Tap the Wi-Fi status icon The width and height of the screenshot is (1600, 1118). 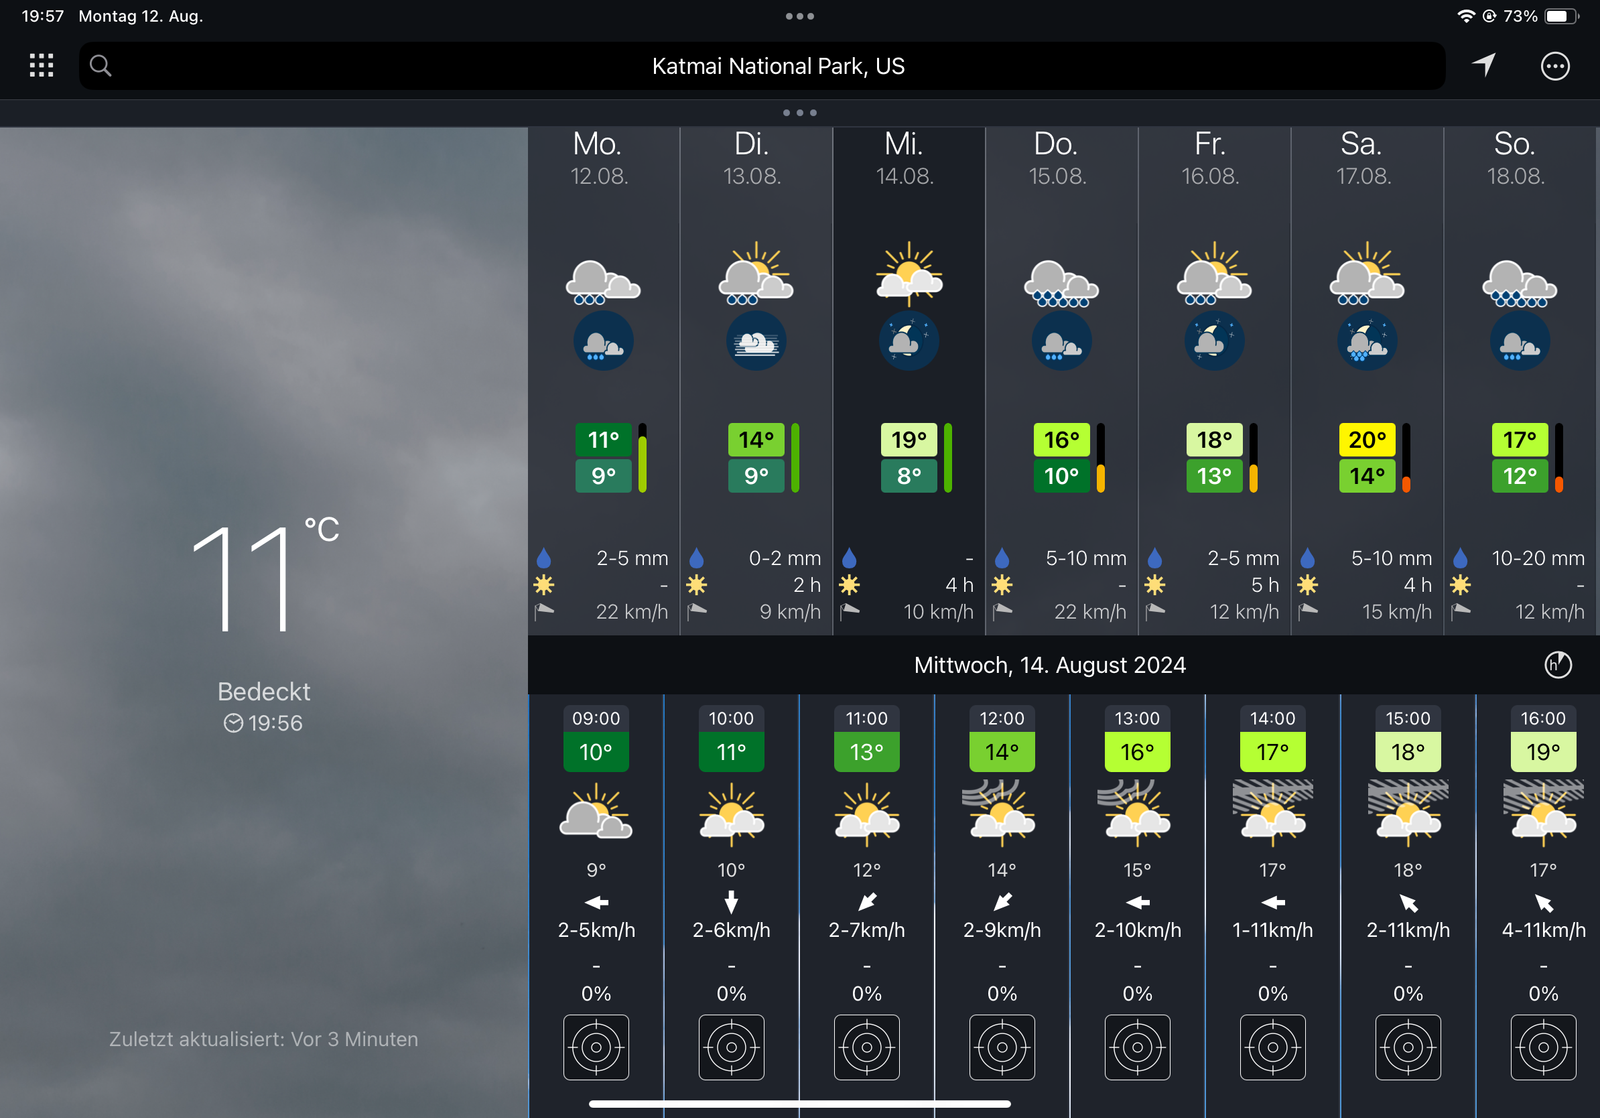pyautogui.click(x=1466, y=16)
